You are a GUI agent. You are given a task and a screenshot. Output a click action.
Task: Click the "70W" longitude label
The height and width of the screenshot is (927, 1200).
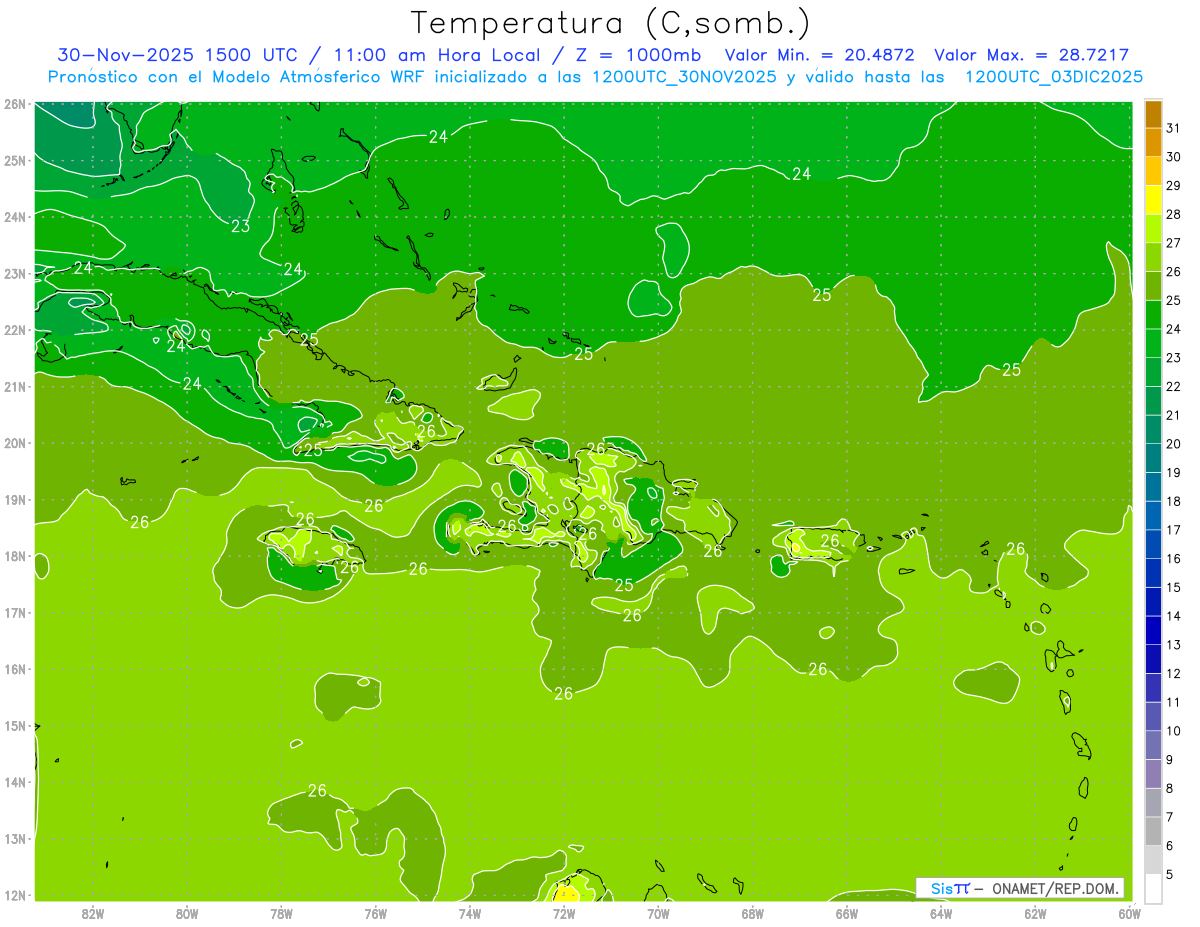[658, 913]
